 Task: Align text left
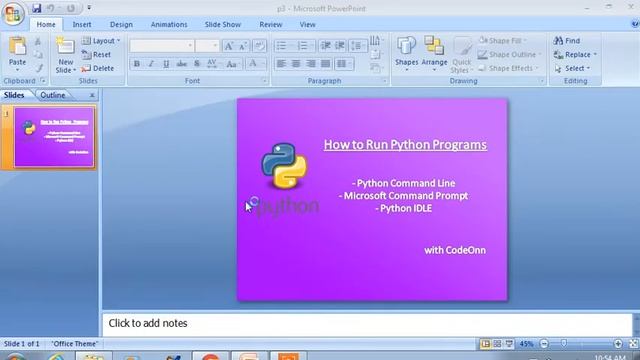point(281,64)
